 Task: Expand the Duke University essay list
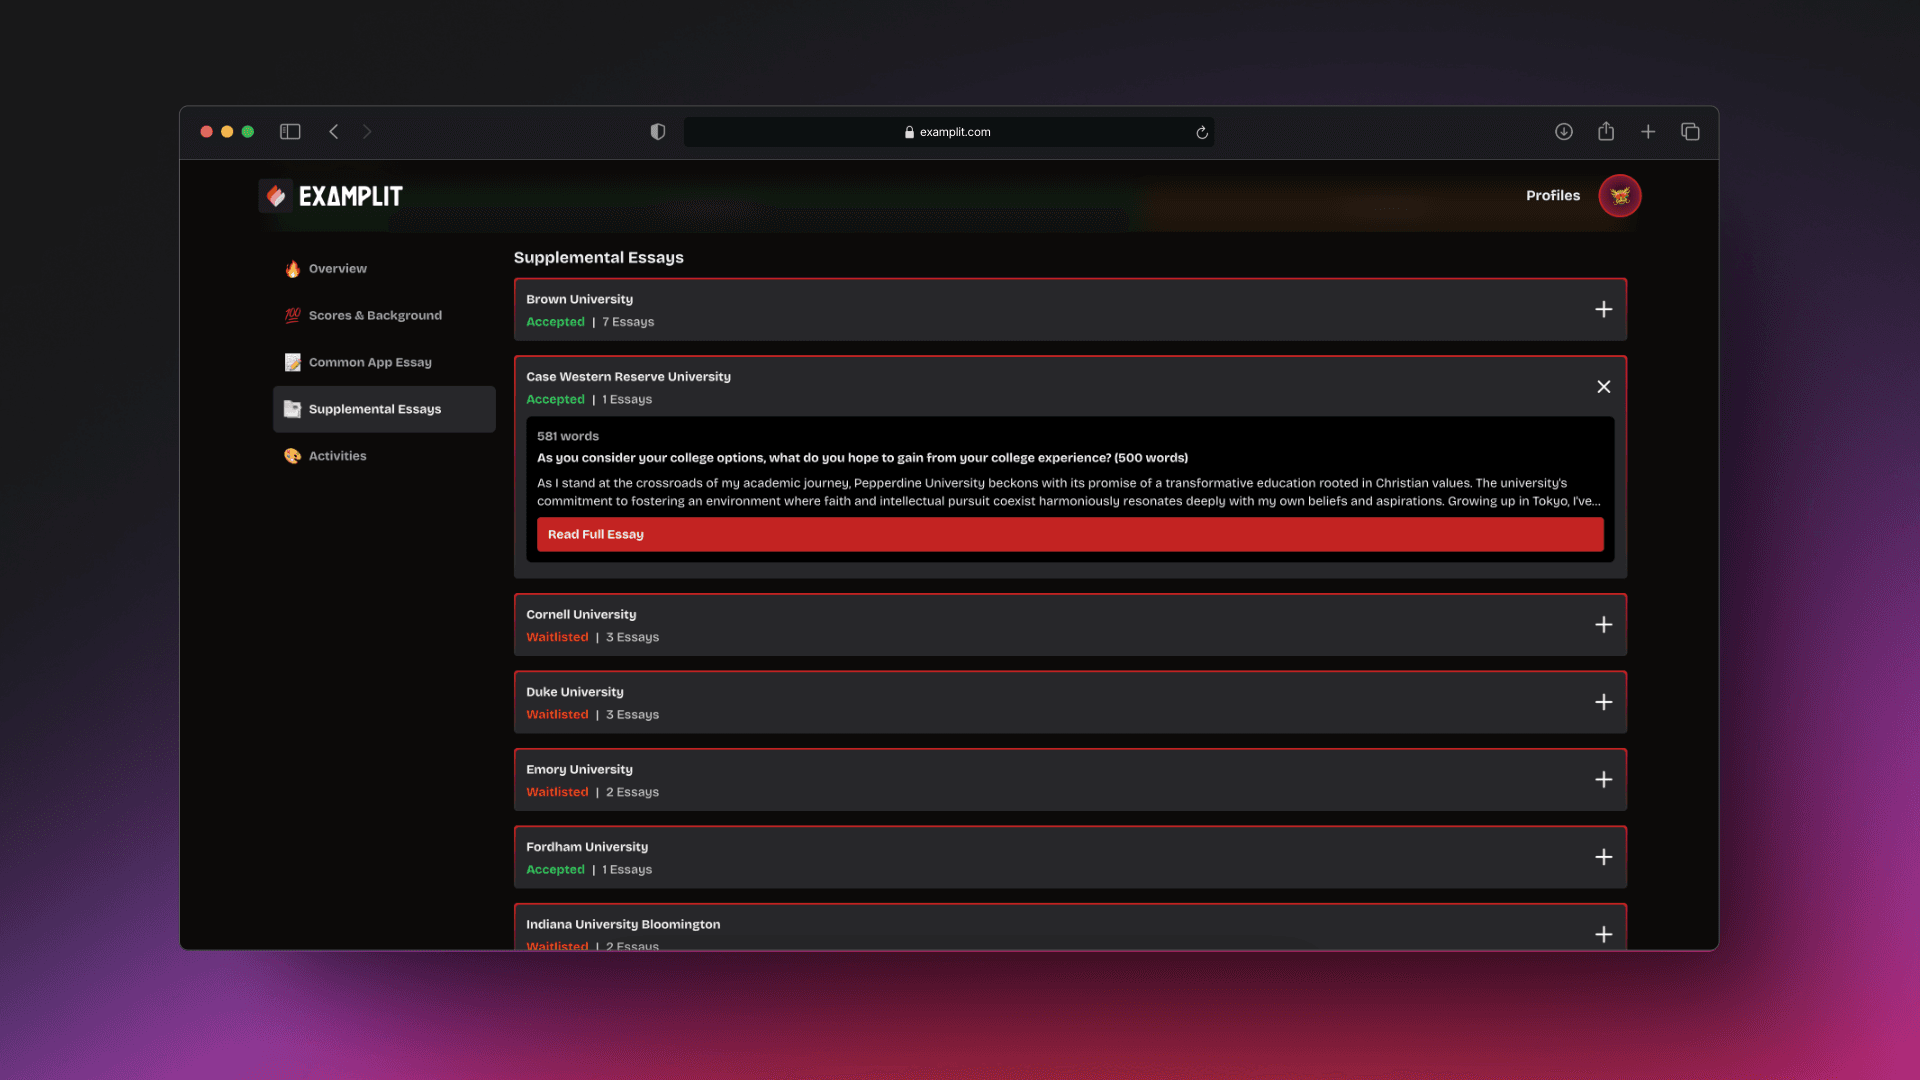click(1603, 701)
